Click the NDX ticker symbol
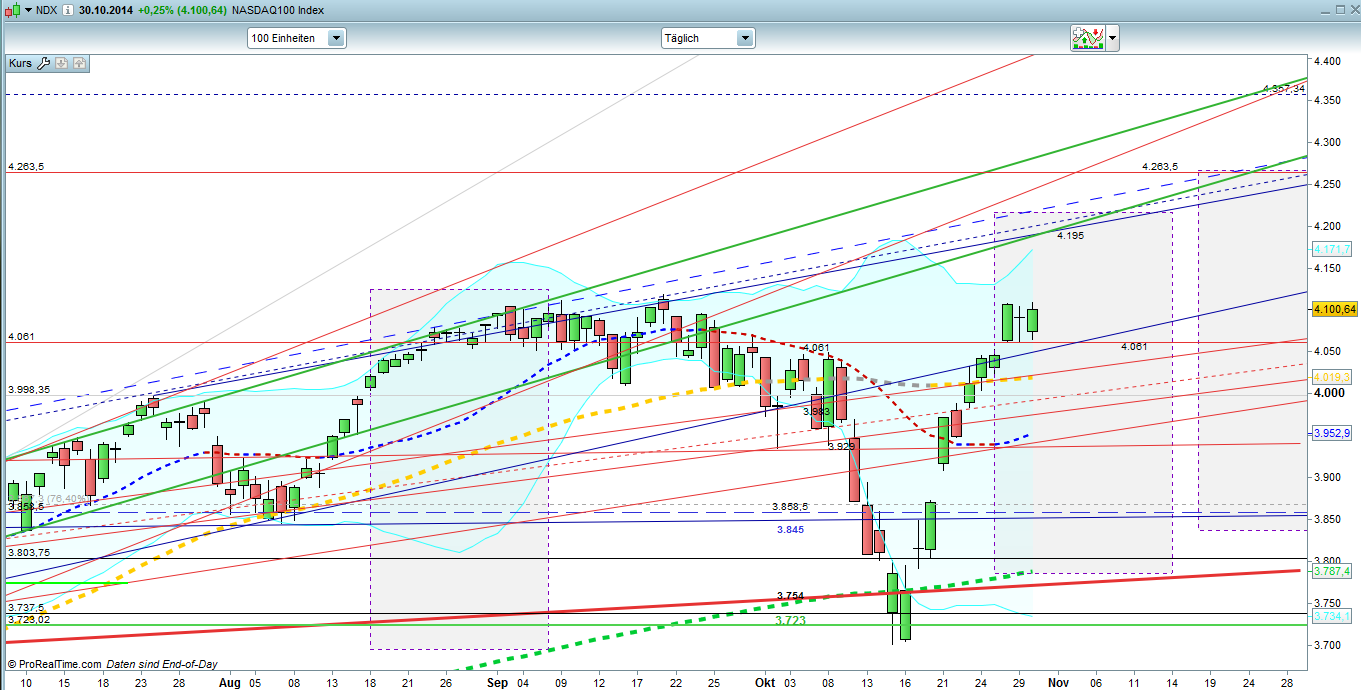The width and height of the screenshot is (1361, 690). (45, 9)
